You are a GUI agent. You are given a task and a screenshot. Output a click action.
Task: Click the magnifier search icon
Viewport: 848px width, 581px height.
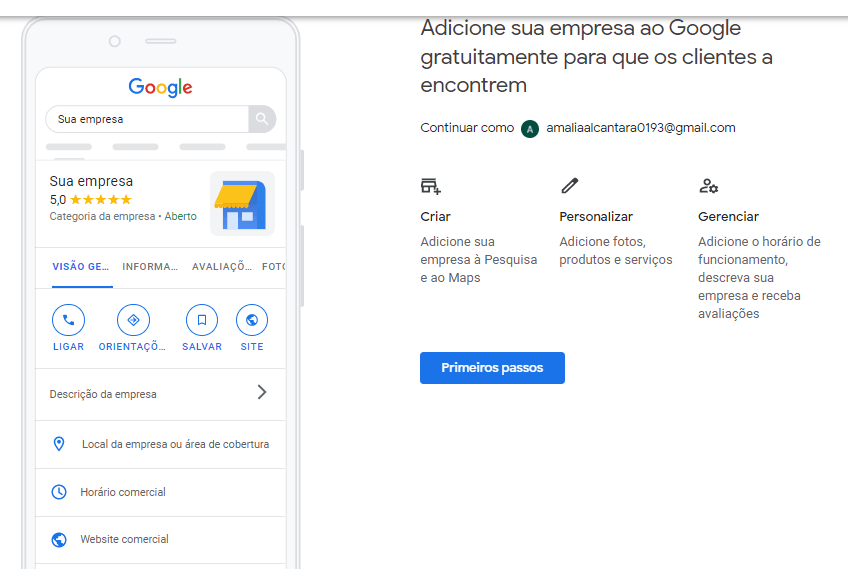coord(261,119)
